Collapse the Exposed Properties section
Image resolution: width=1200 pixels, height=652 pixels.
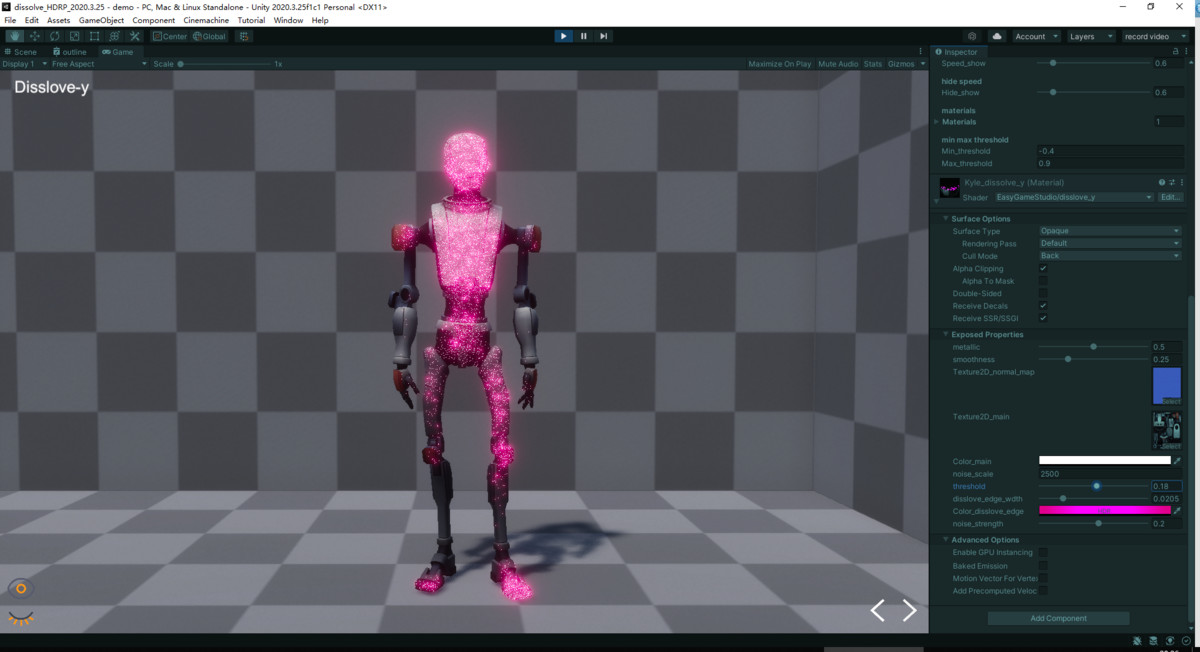946,334
